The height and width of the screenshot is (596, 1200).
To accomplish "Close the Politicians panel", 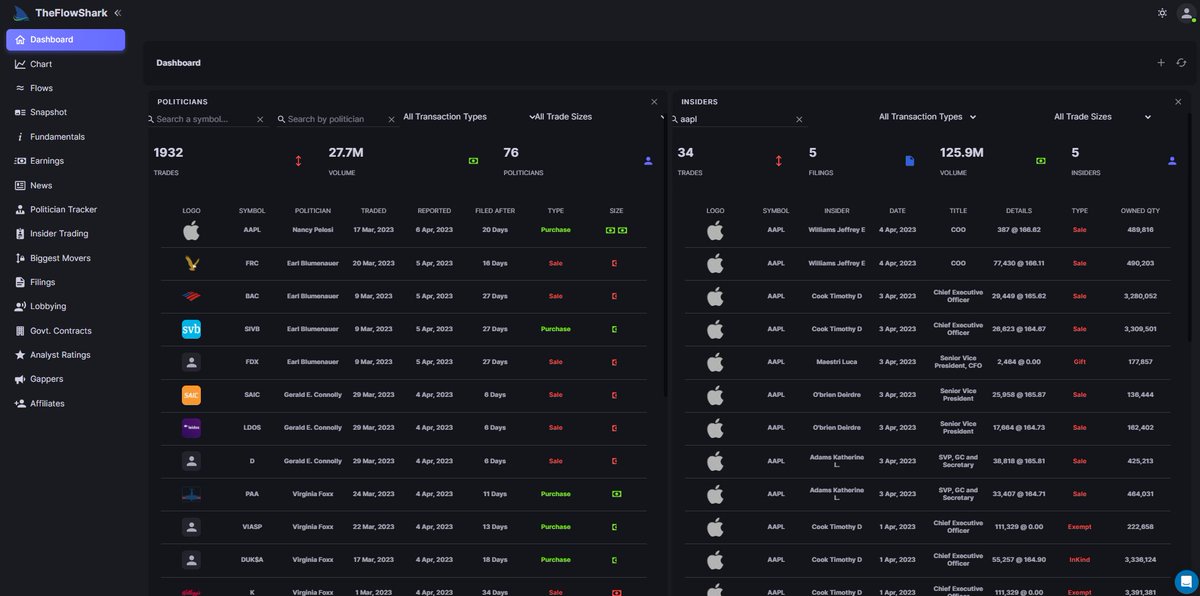I will 654,102.
